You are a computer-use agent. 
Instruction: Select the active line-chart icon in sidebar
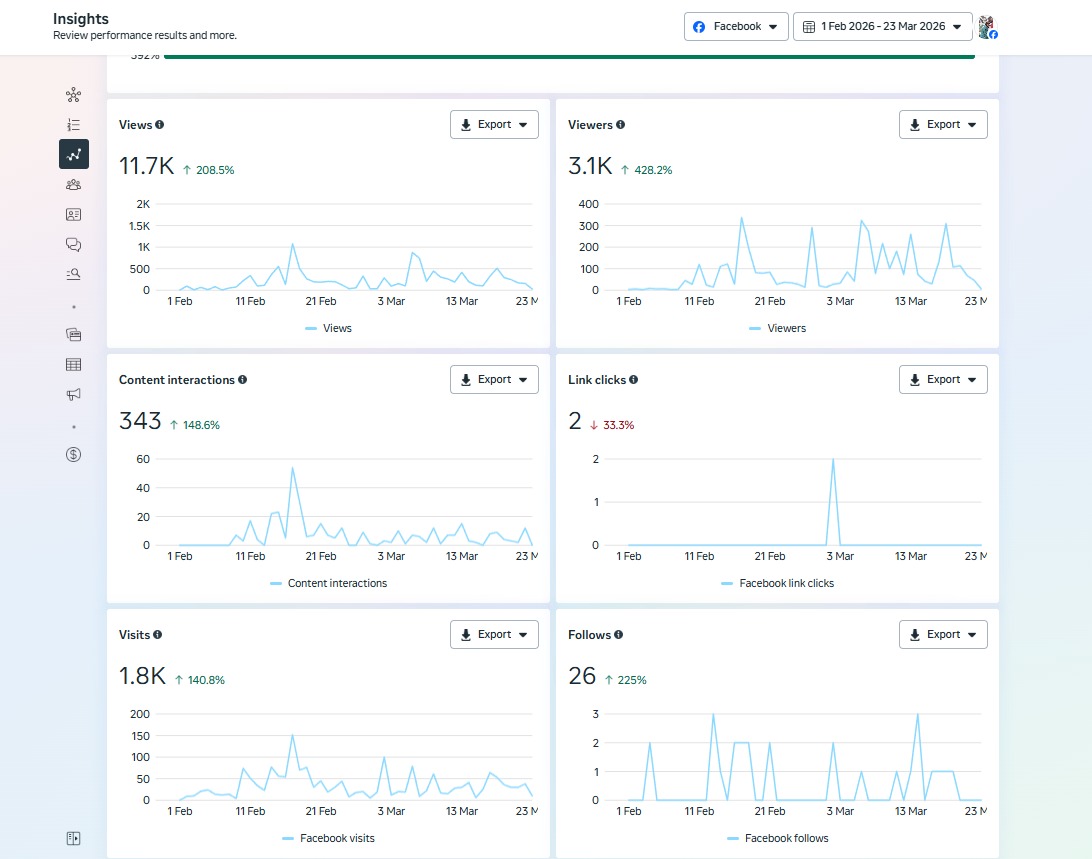(x=74, y=154)
